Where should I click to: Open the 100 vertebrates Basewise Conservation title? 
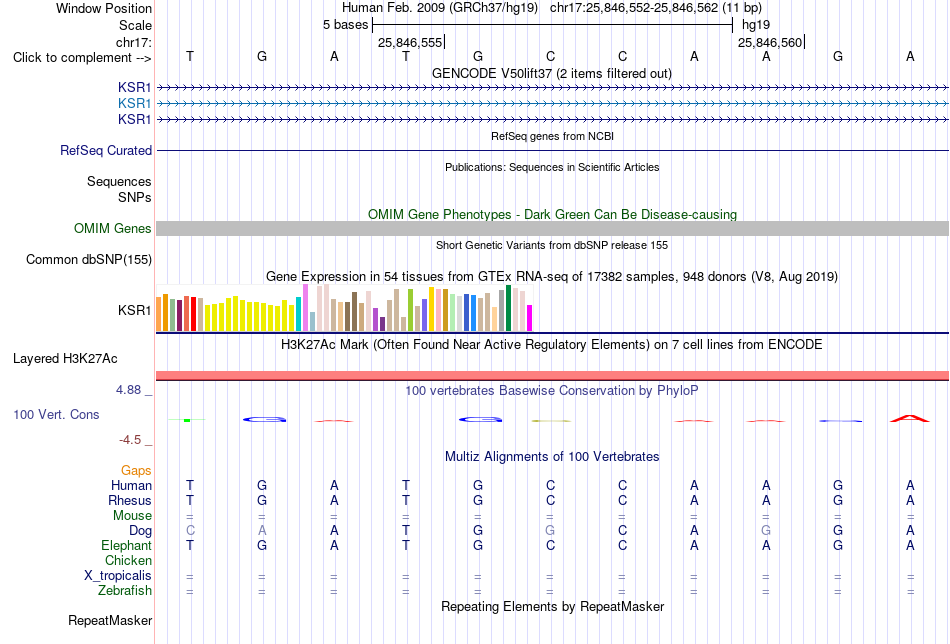[x=552, y=391]
